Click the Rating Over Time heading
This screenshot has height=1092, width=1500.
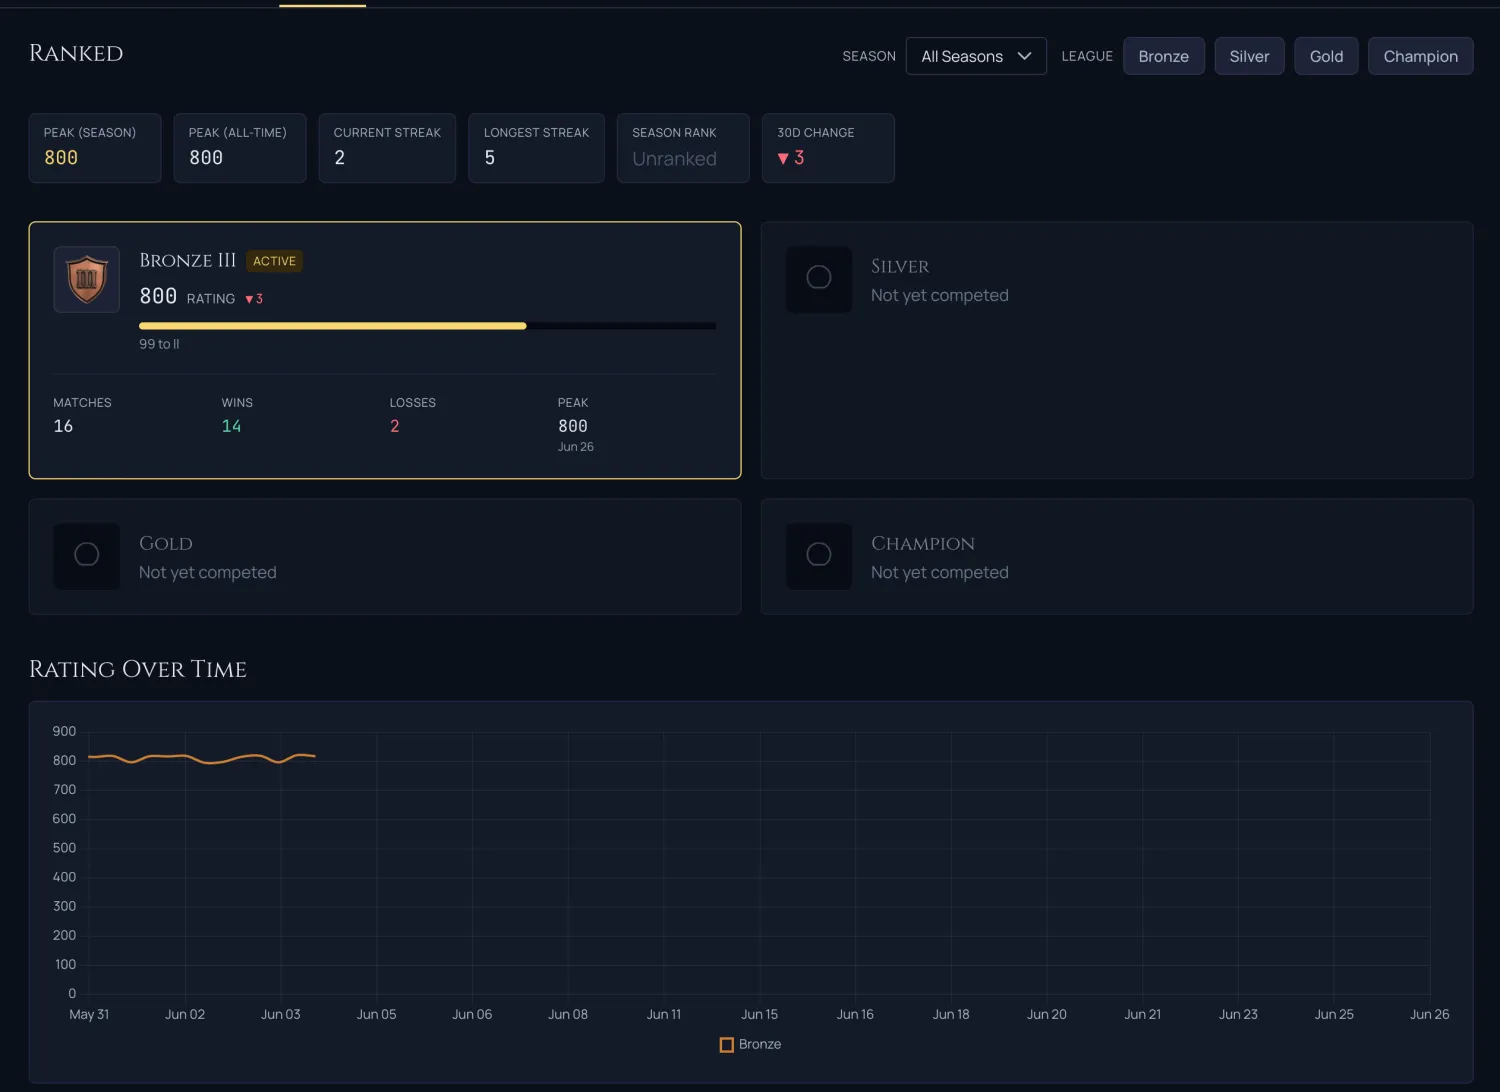(x=138, y=669)
